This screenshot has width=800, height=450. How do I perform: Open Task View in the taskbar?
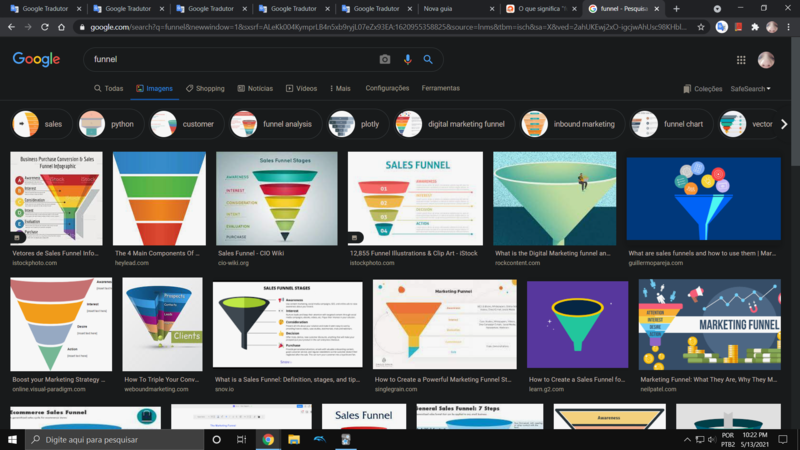[x=241, y=439]
